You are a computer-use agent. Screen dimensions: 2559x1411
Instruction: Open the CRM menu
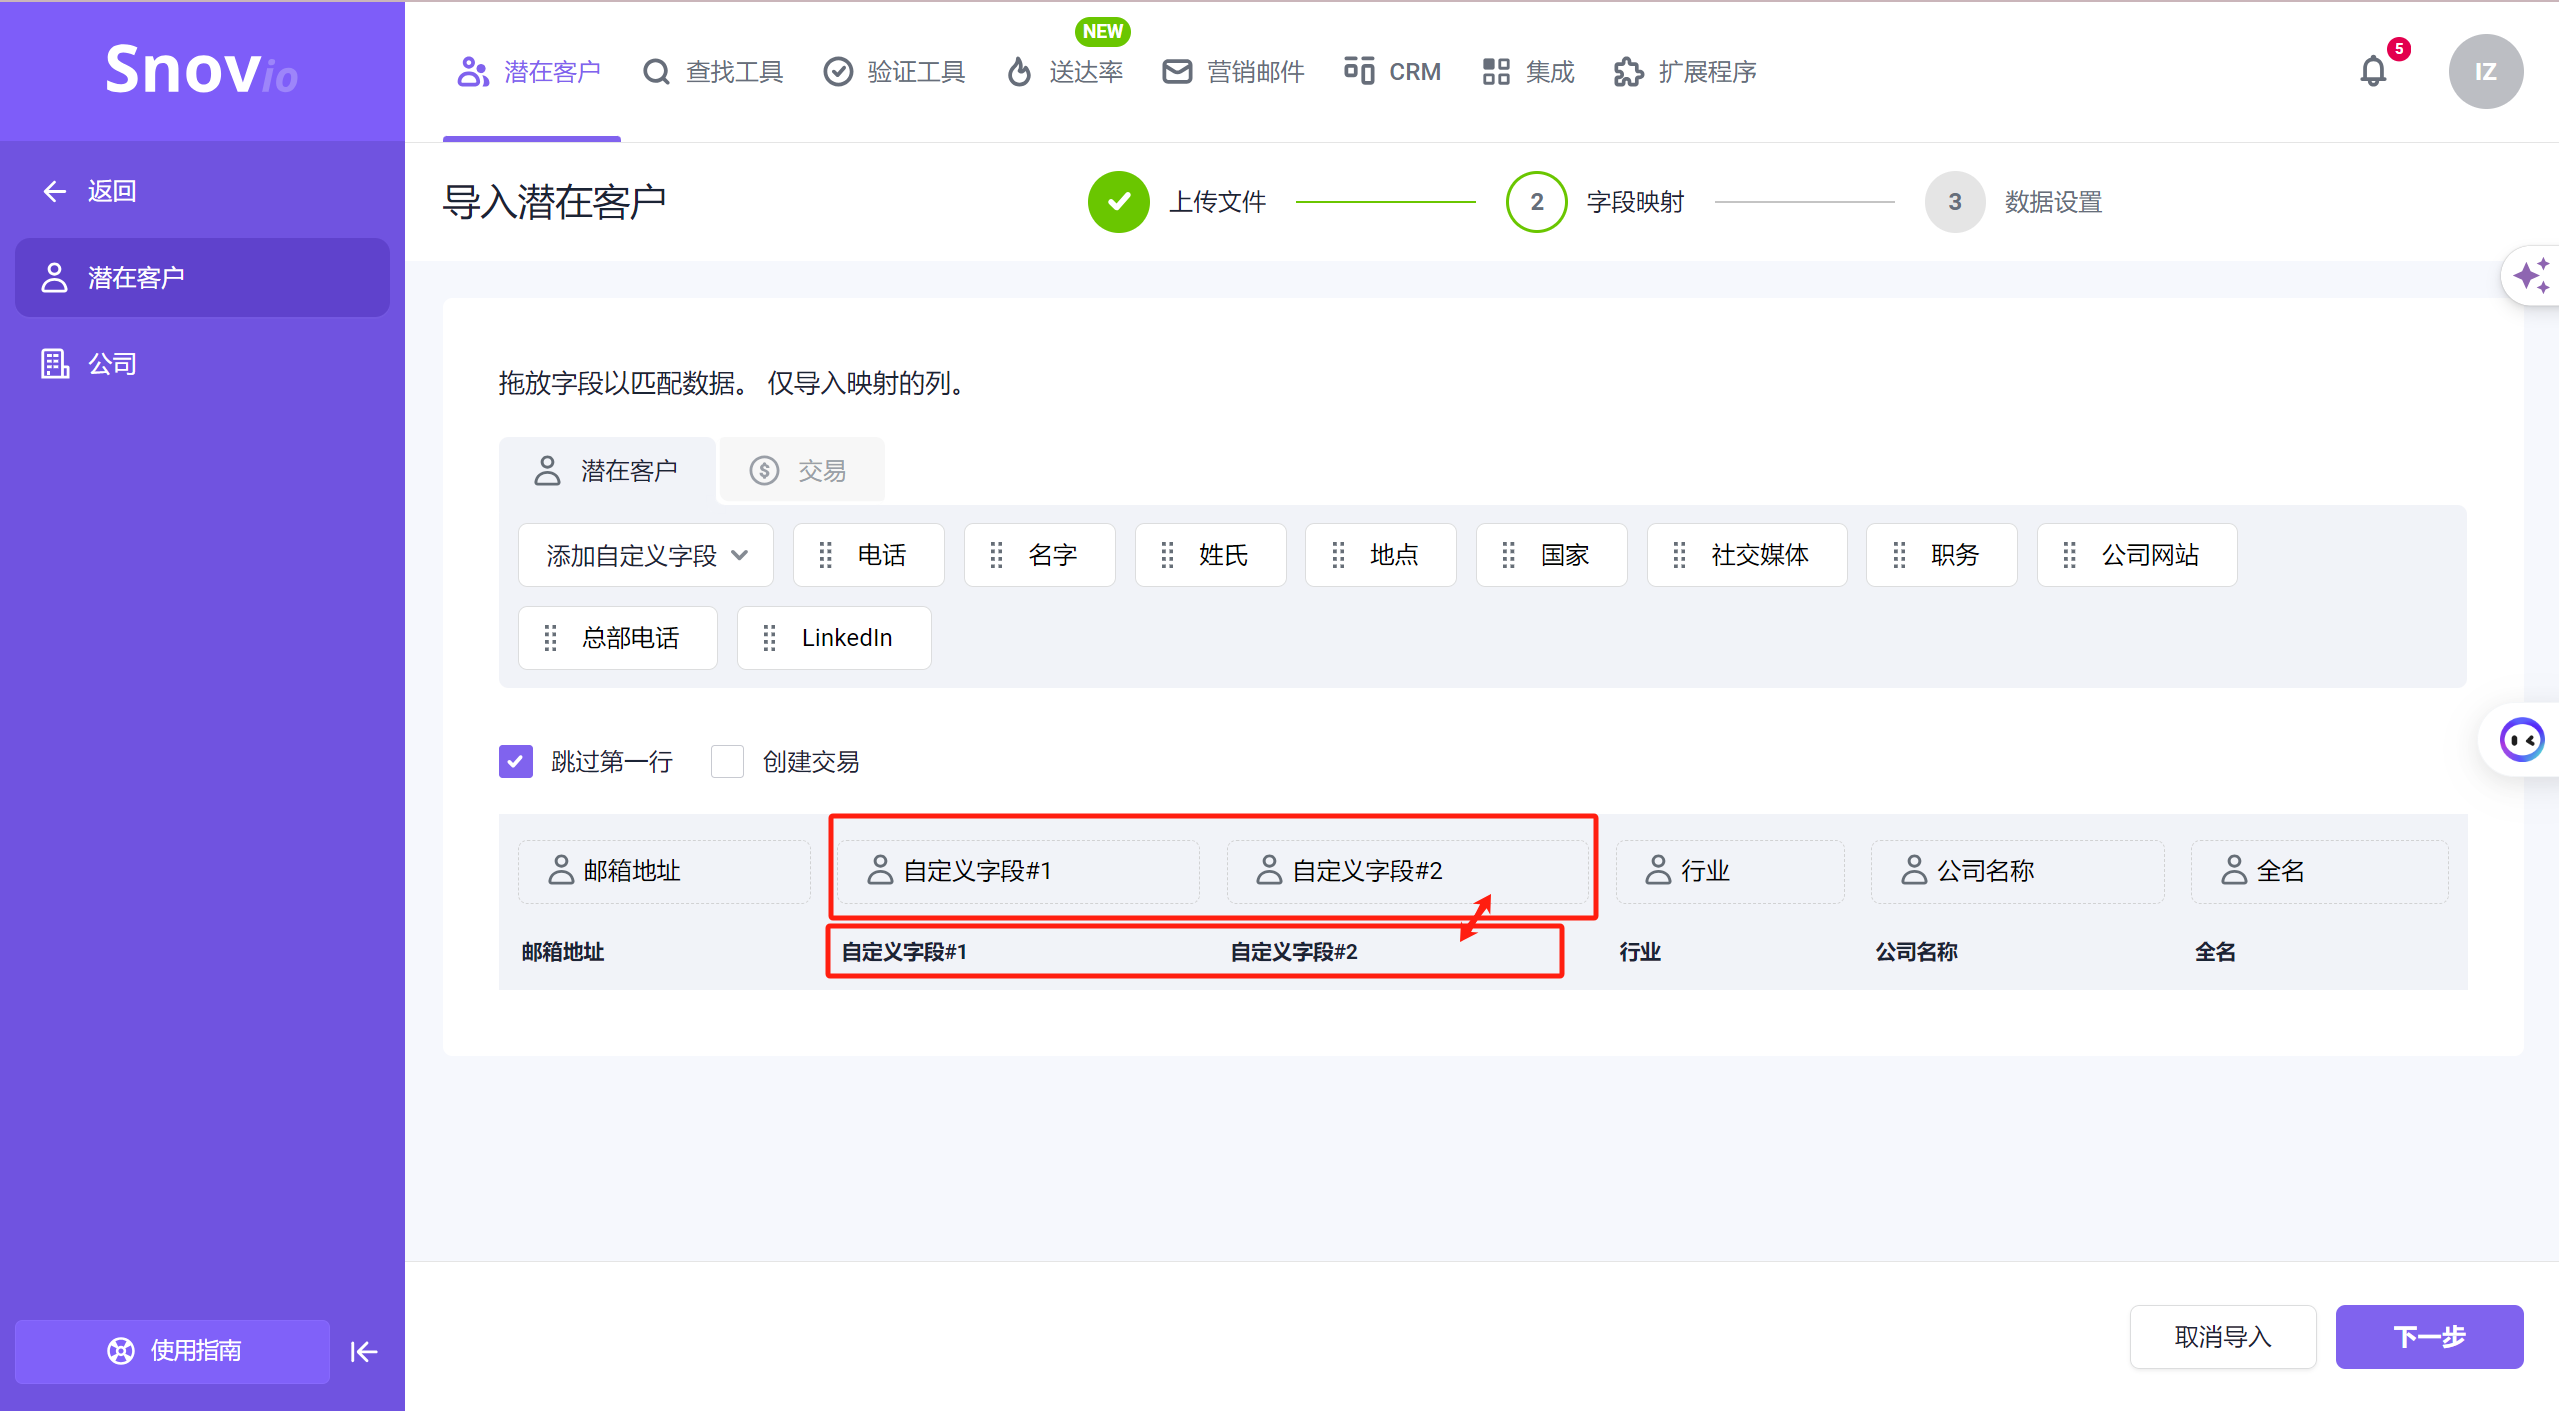pos(1393,72)
